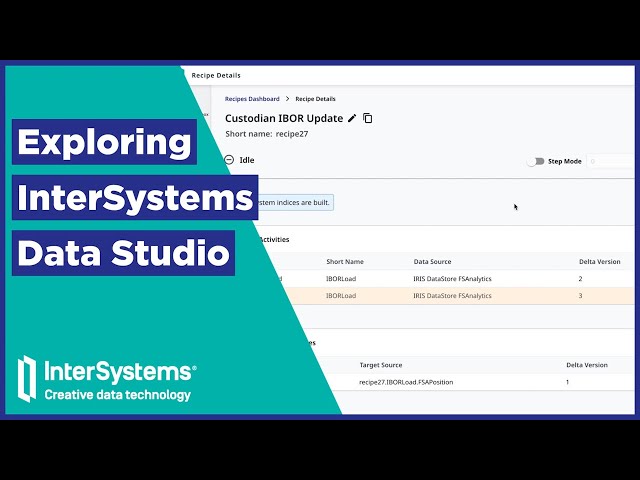Click the Idle status circle icon

click(x=229, y=160)
